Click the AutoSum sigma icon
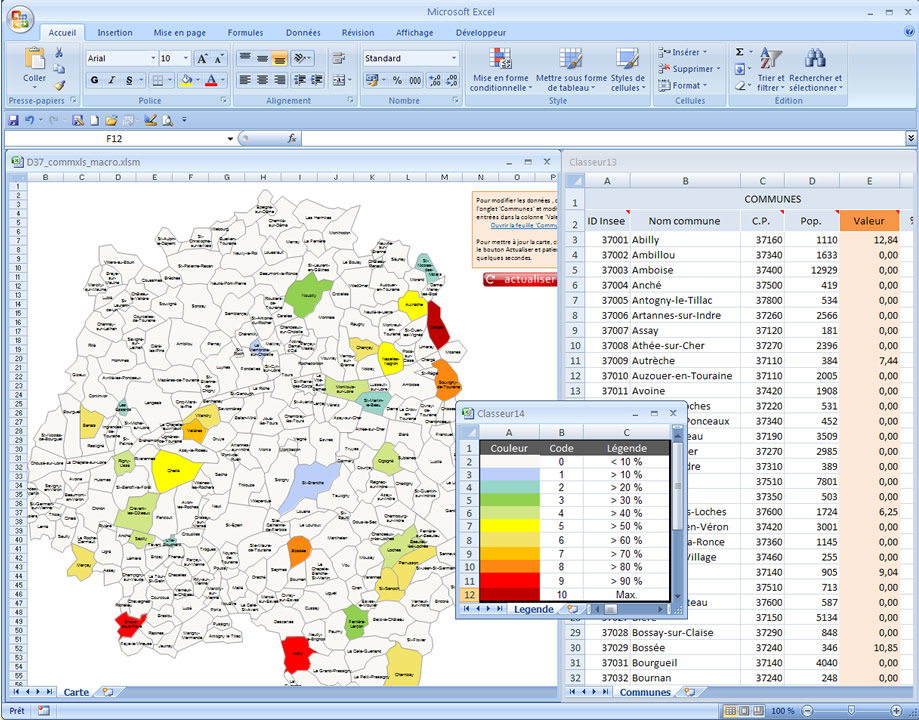Screen dimensions: 919x720 pyautogui.click(x=740, y=52)
